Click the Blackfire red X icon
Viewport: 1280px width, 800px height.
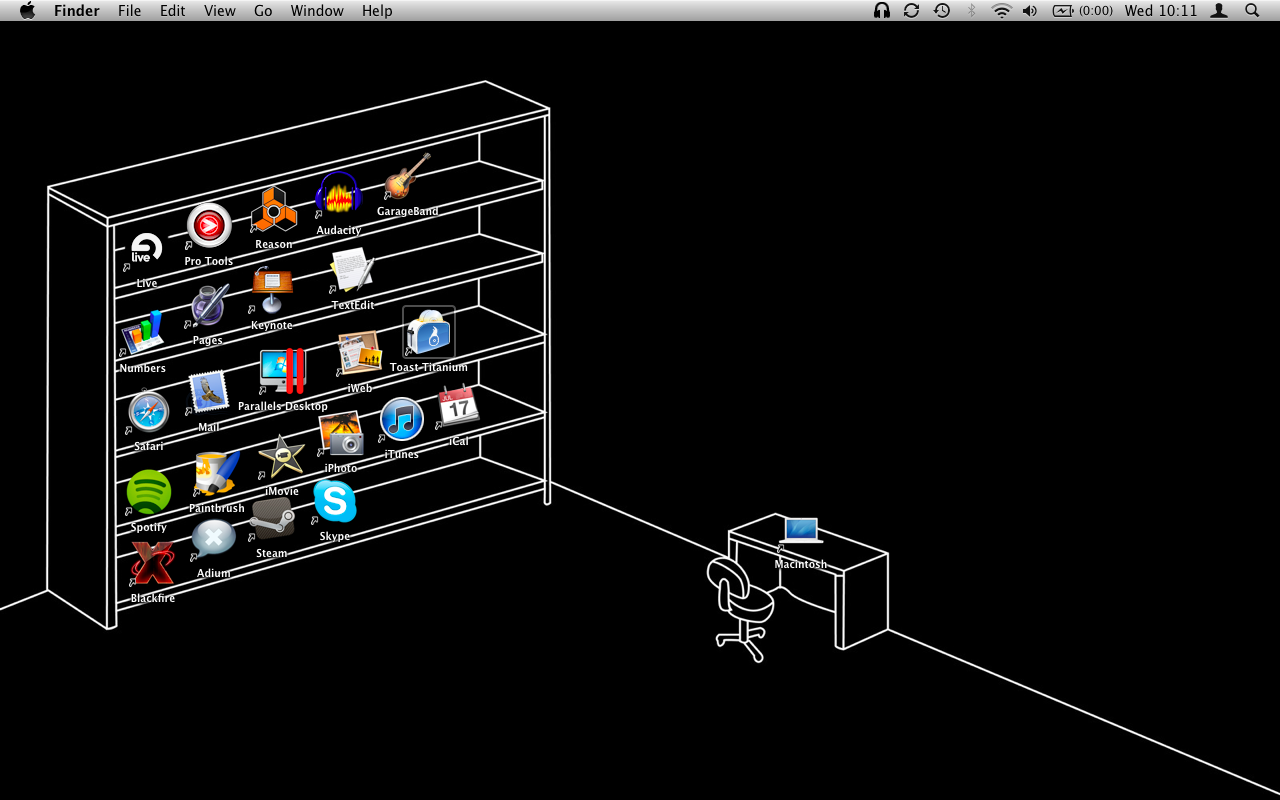pyautogui.click(x=152, y=564)
